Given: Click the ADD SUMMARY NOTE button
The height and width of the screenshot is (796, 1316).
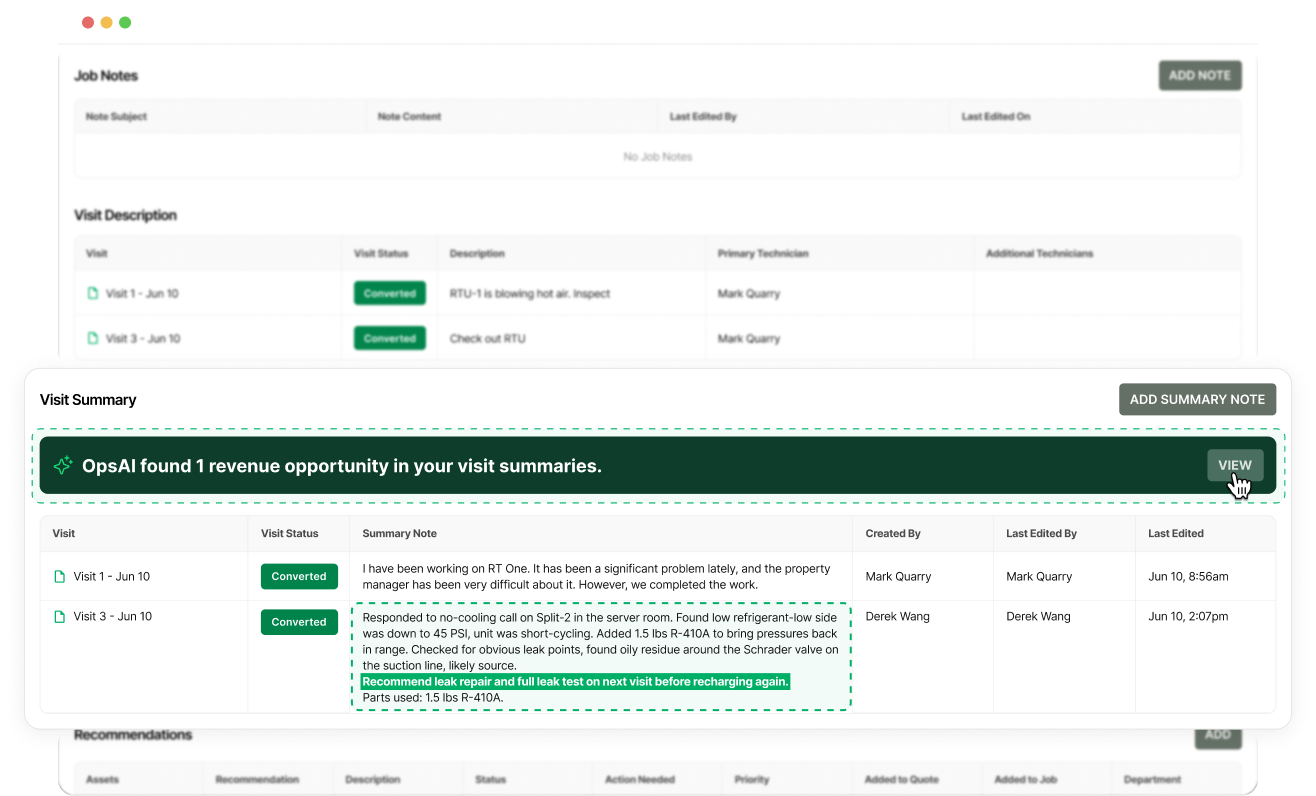Looking at the screenshot, I should pos(1197,399).
